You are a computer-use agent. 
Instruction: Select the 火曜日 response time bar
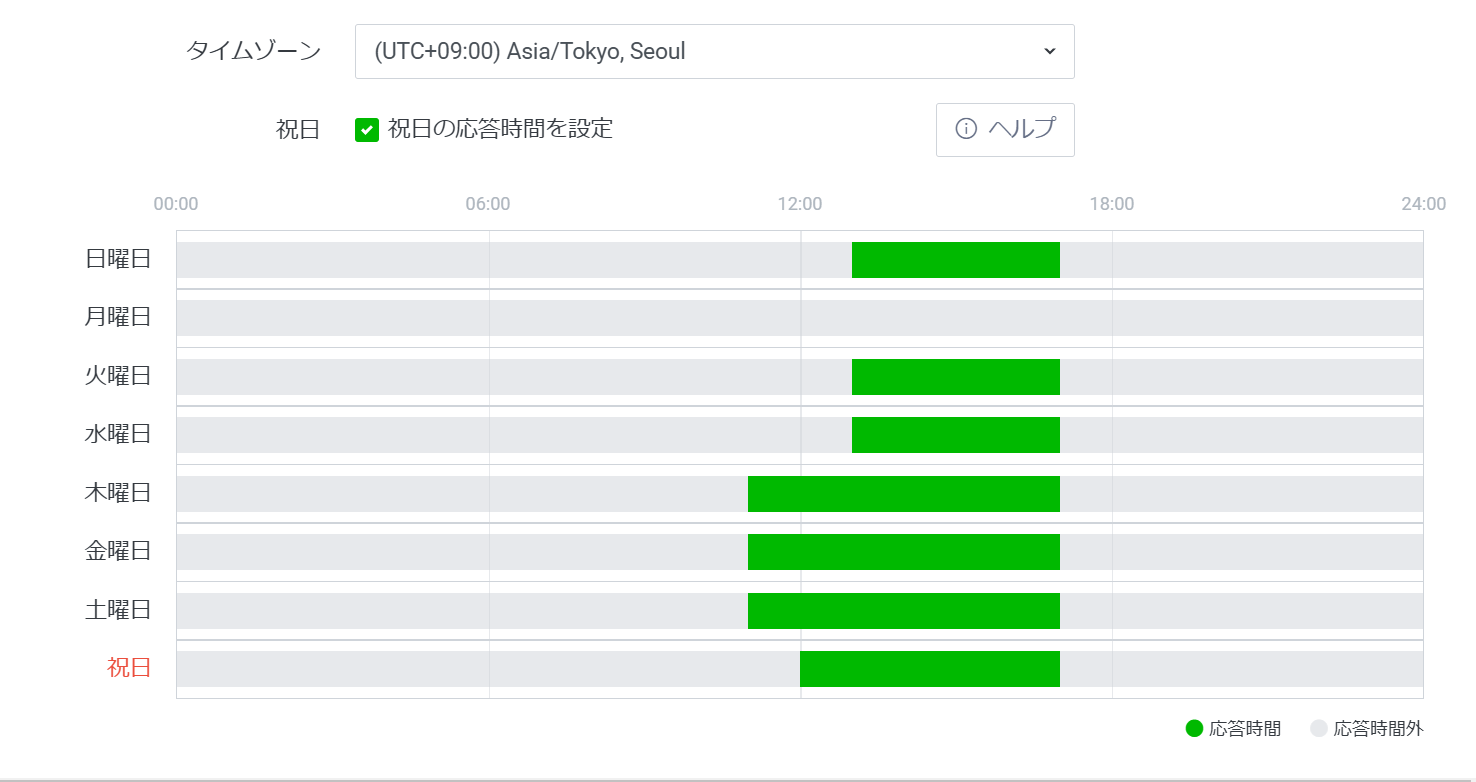click(x=955, y=376)
